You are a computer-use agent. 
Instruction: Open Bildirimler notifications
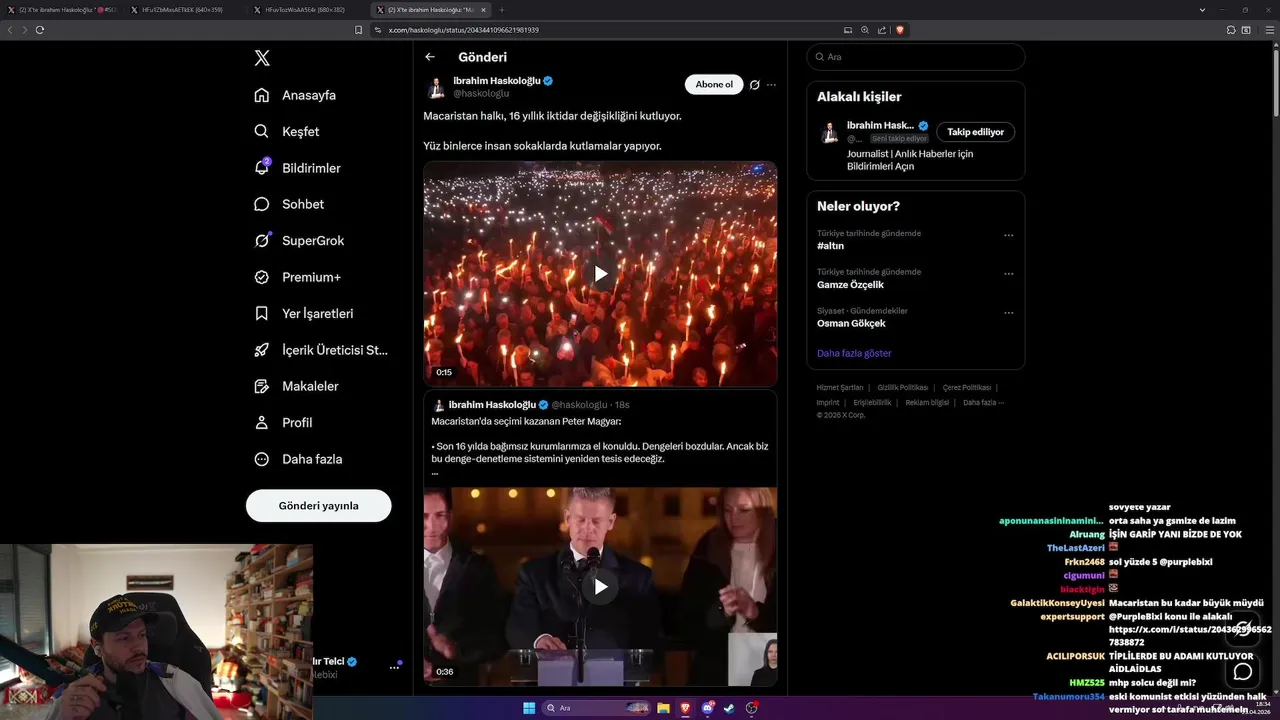pyautogui.click(x=297, y=168)
